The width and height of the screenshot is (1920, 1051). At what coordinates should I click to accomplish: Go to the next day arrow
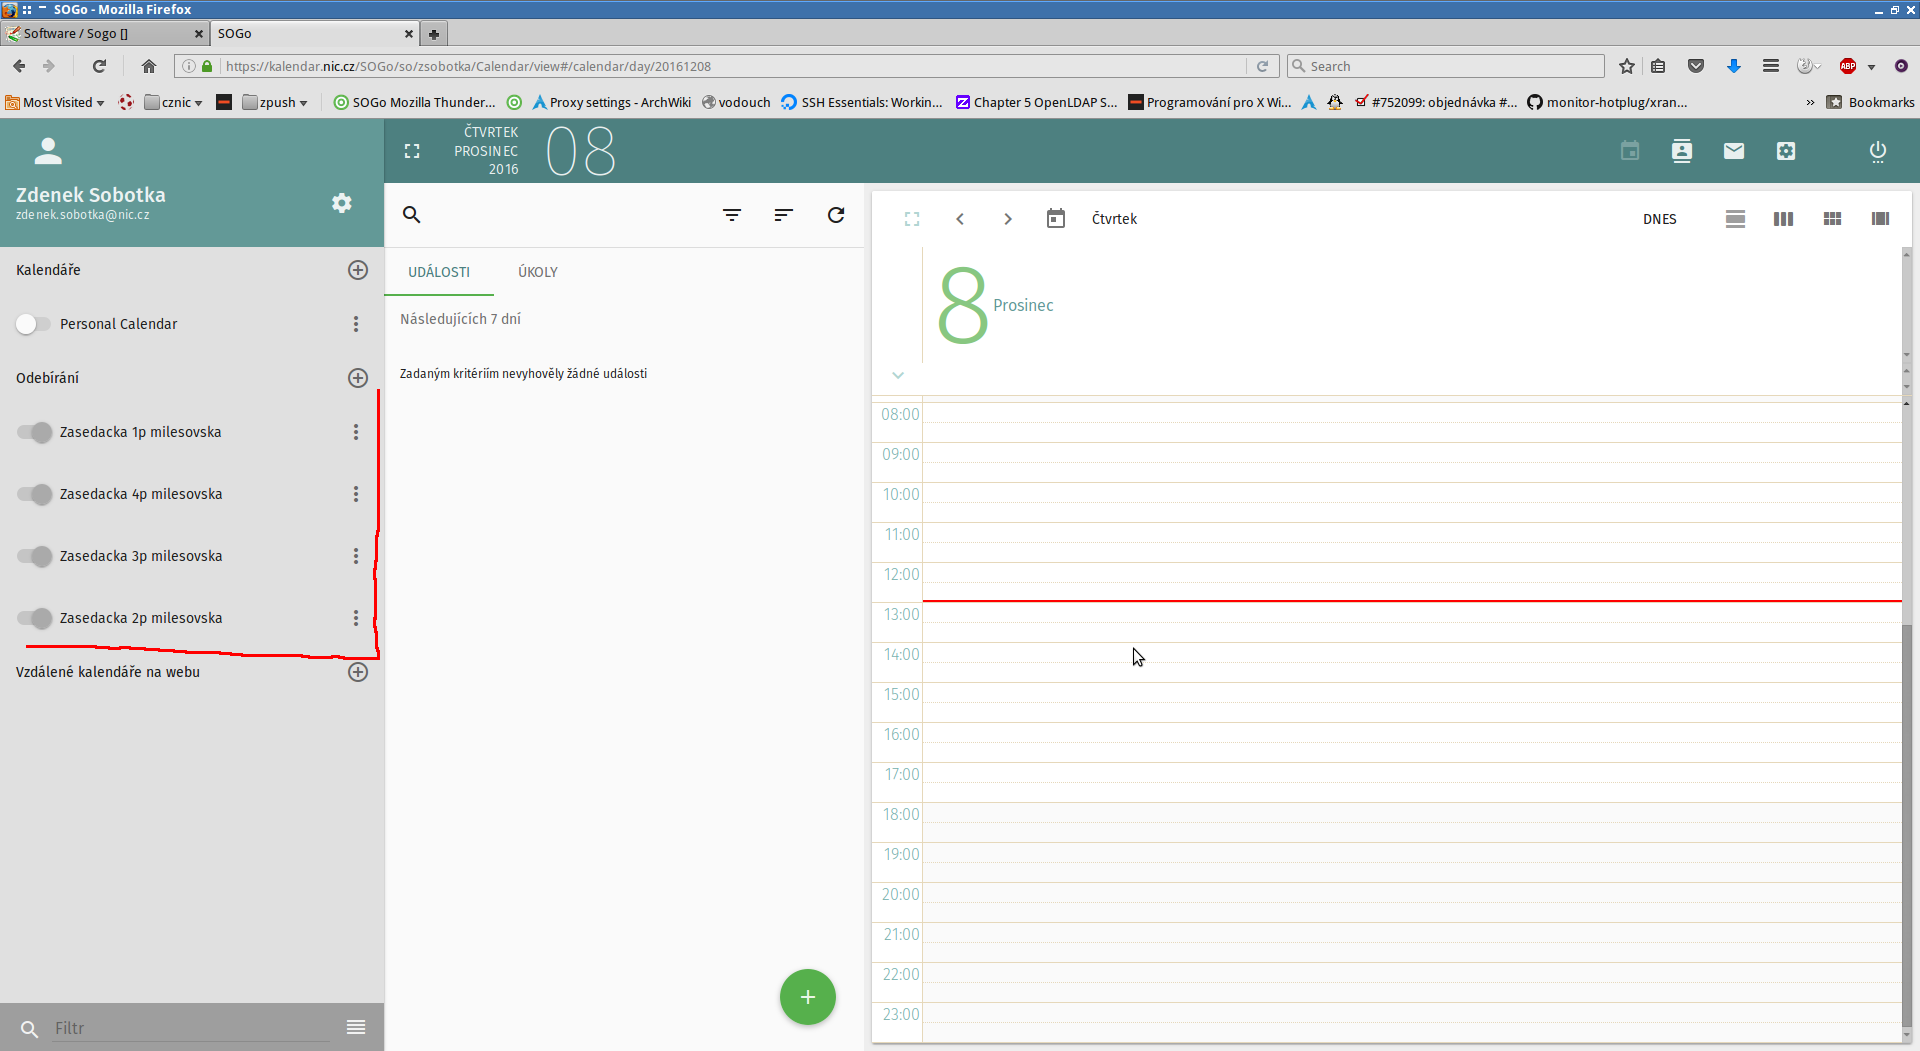[x=1007, y=219]
